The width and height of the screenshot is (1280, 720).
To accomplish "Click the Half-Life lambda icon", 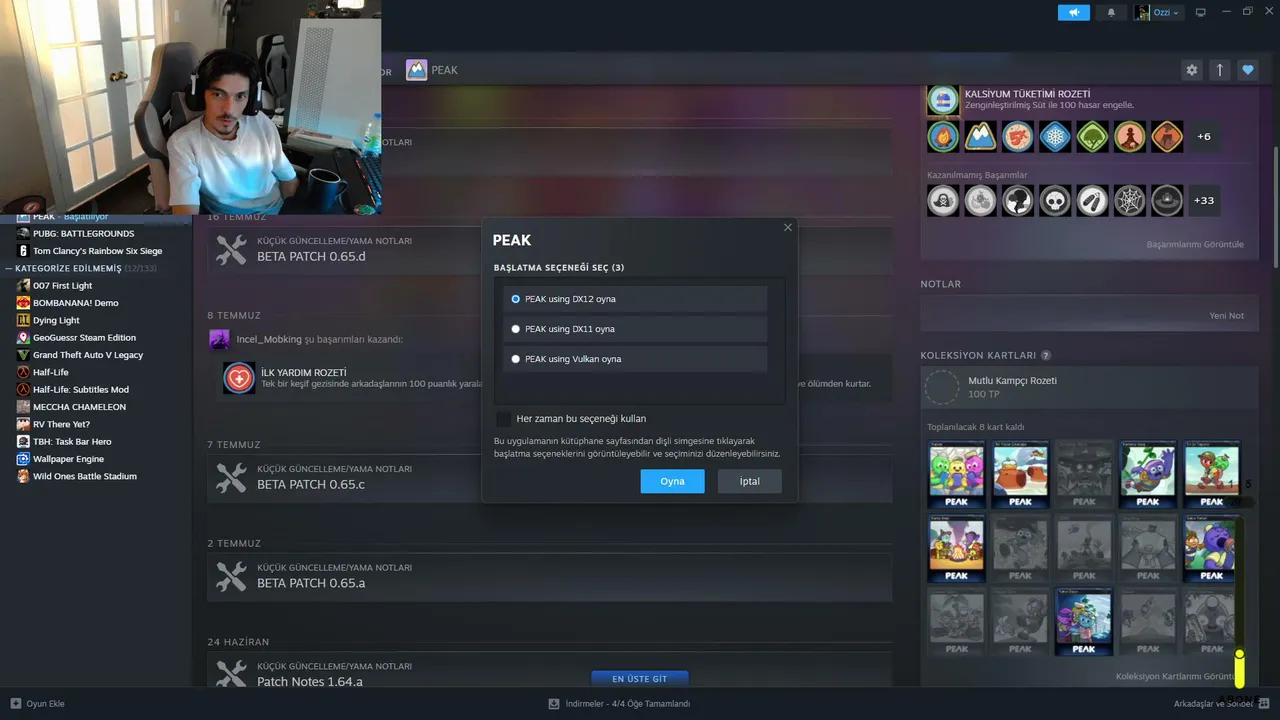I will (x=23, y=372).
